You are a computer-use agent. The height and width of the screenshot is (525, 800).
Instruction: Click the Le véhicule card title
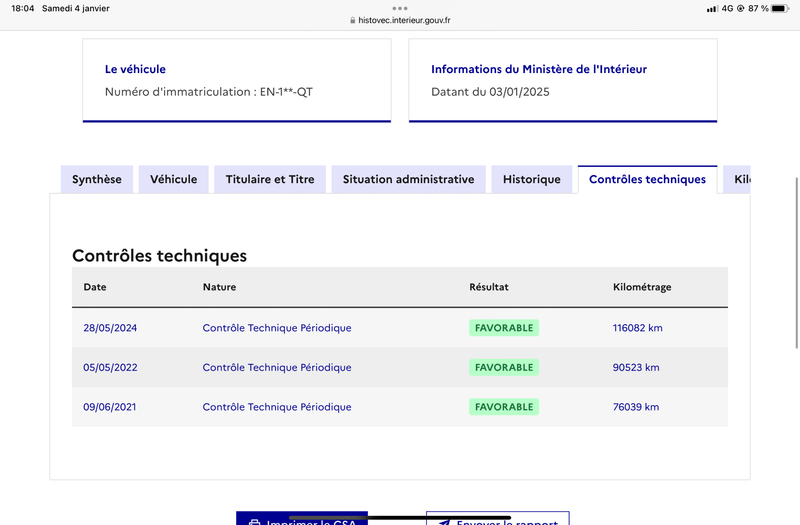135,69
